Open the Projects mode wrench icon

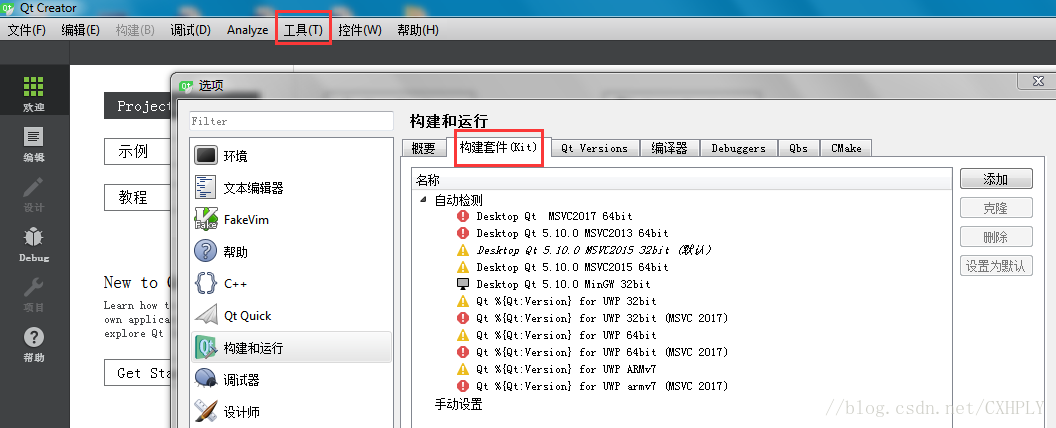pyautogui.click(x=34, y=287)
